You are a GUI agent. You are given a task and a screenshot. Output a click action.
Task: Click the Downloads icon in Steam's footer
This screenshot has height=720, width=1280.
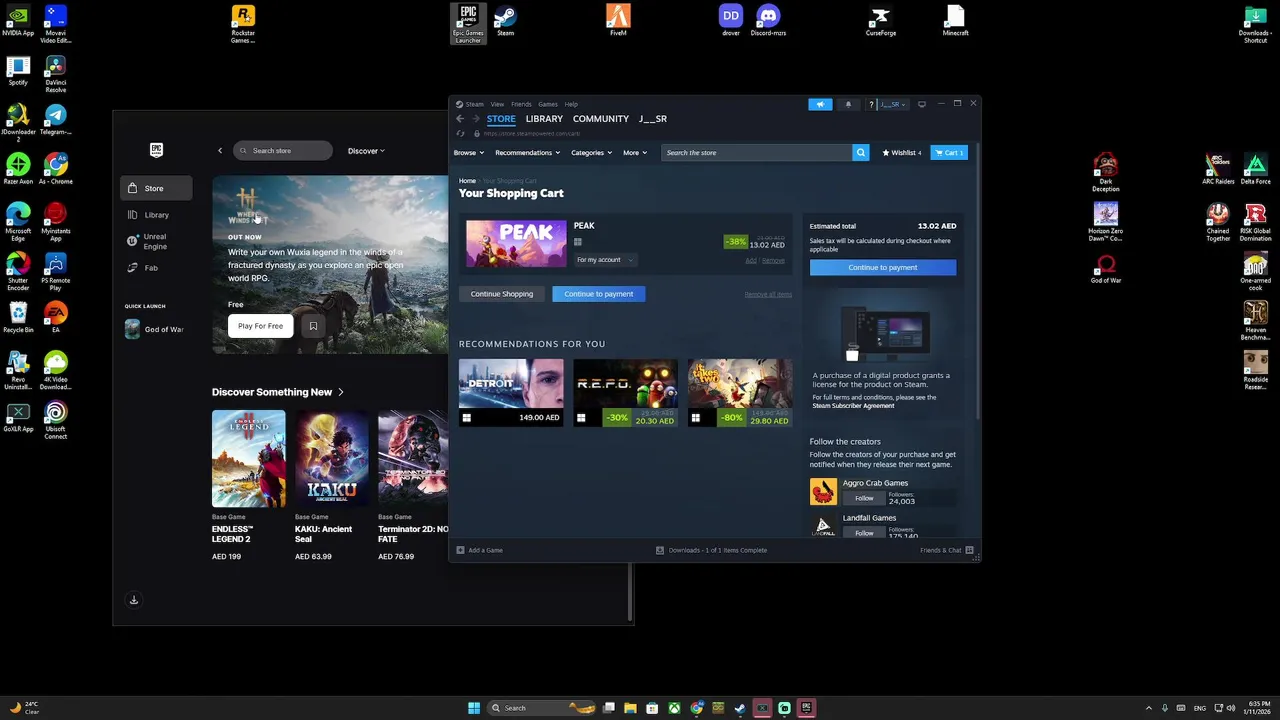660,550
